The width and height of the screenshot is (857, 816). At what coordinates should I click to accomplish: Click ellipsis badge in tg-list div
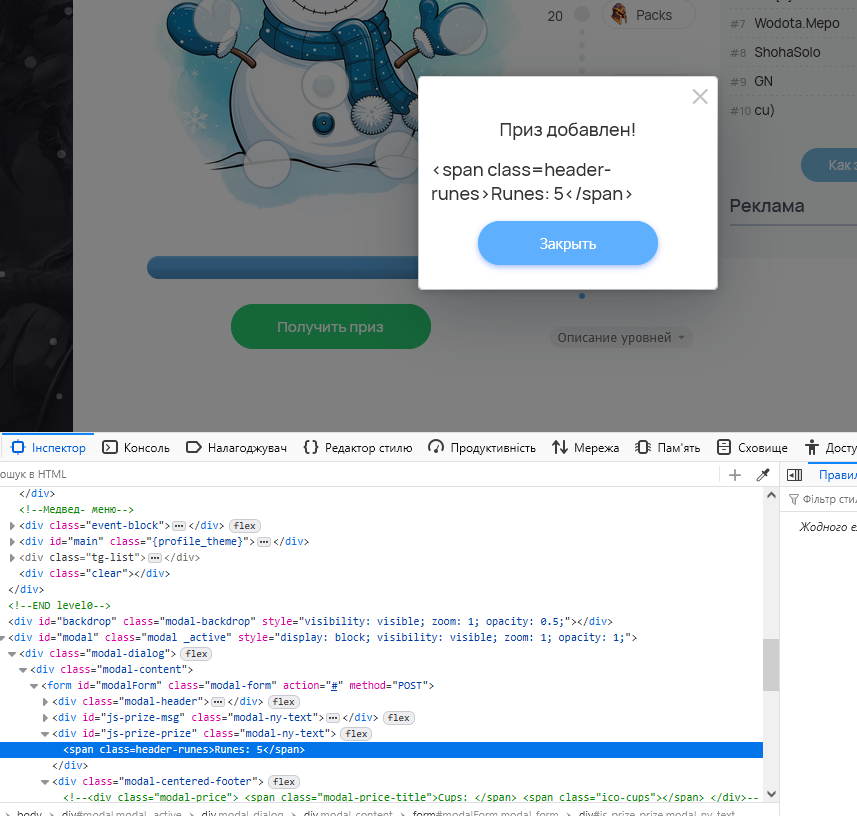pyautogui.click(x=155, y=557)
